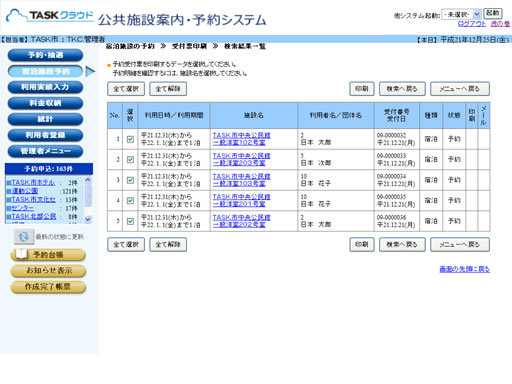This screenshot has width=512, height=384.
Task: Open the 料金収納 menu
Action: [45, 103]
